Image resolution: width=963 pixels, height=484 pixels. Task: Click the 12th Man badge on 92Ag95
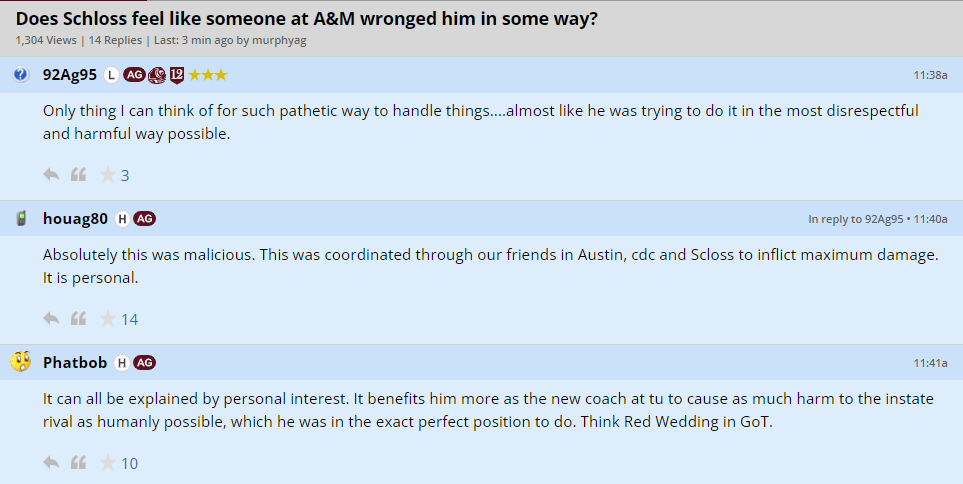tap(177, 75)
